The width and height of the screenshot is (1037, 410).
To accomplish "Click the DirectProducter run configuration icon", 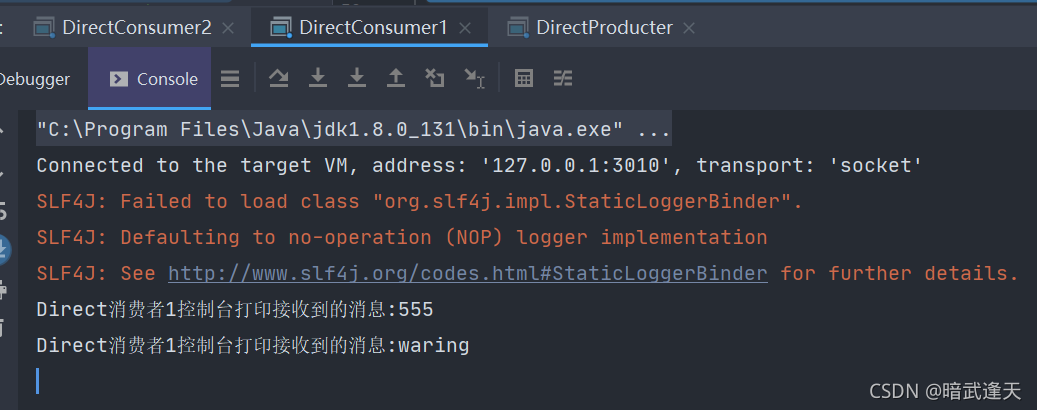I will [518, 28].
